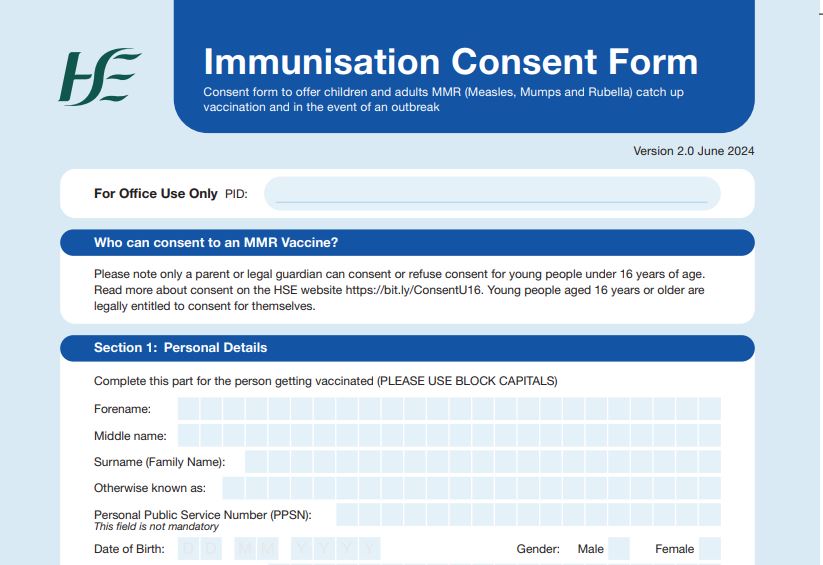823x565 pixels.
Task: Click the Date of Birth year boxes
Action: point(335,549)
